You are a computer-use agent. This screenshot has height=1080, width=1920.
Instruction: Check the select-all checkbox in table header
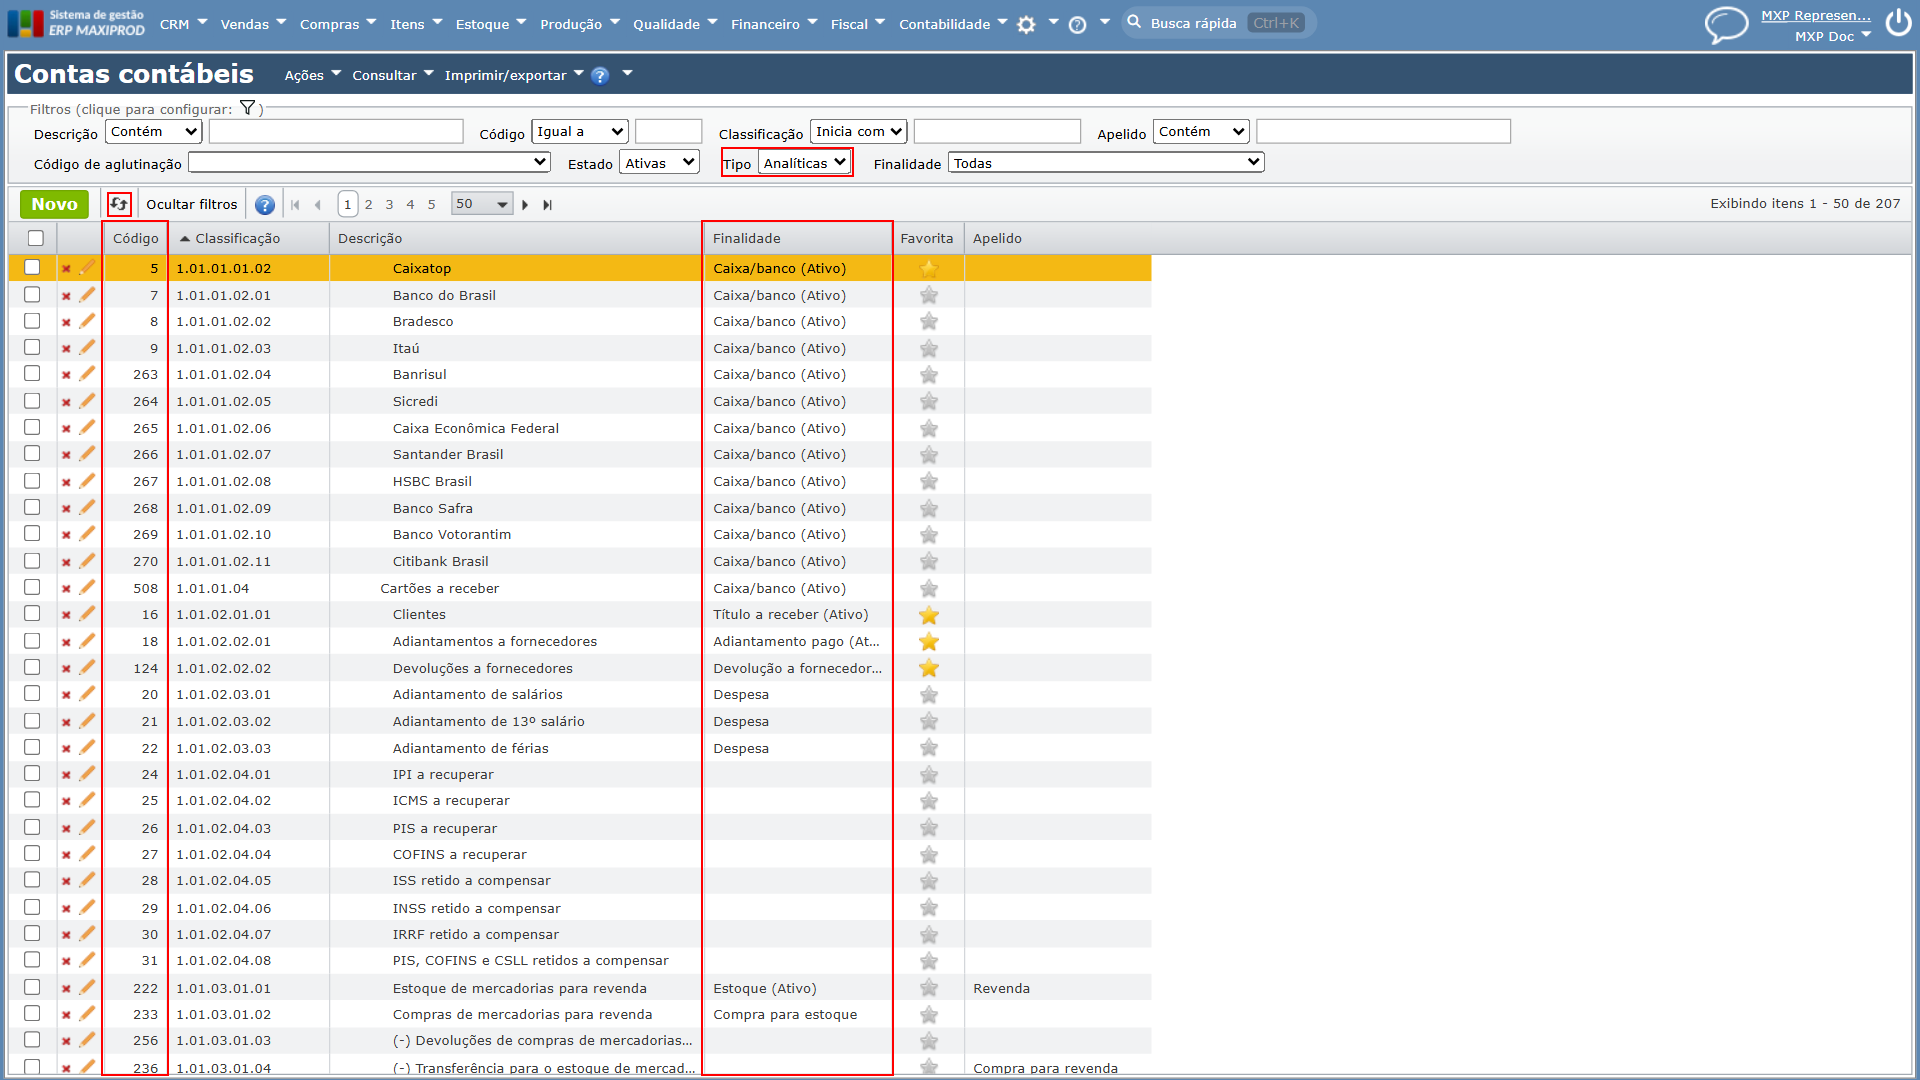[36, 238]
